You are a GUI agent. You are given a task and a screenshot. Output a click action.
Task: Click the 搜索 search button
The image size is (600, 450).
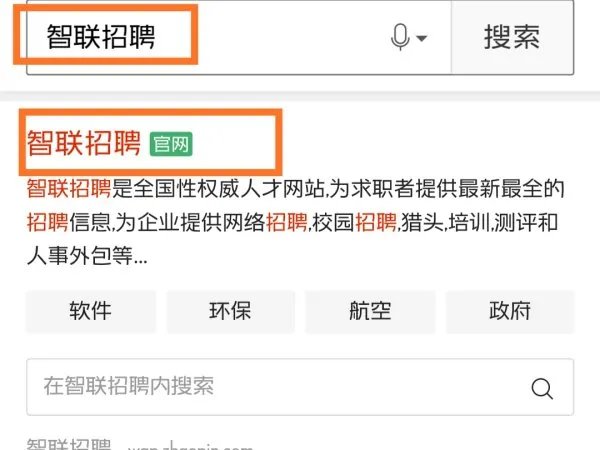(x=512, y=37)
